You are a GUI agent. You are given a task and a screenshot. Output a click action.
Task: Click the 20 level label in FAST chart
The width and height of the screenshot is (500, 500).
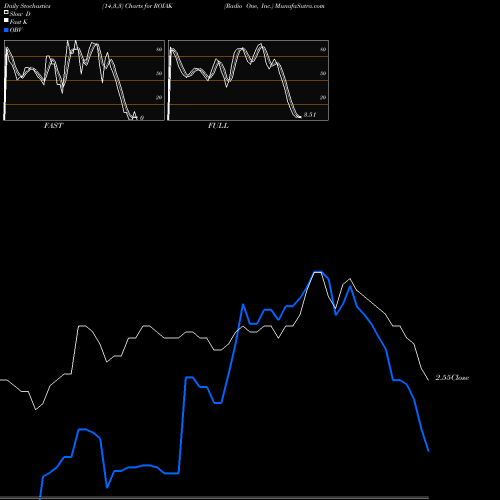159,97
